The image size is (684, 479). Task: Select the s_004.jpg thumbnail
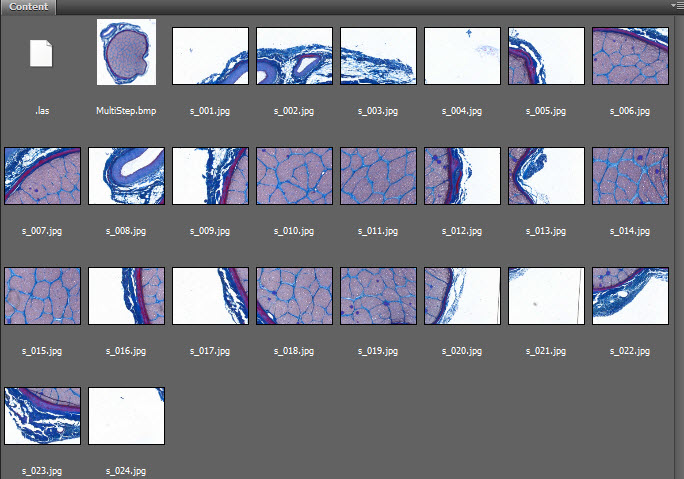click(462, 56)
